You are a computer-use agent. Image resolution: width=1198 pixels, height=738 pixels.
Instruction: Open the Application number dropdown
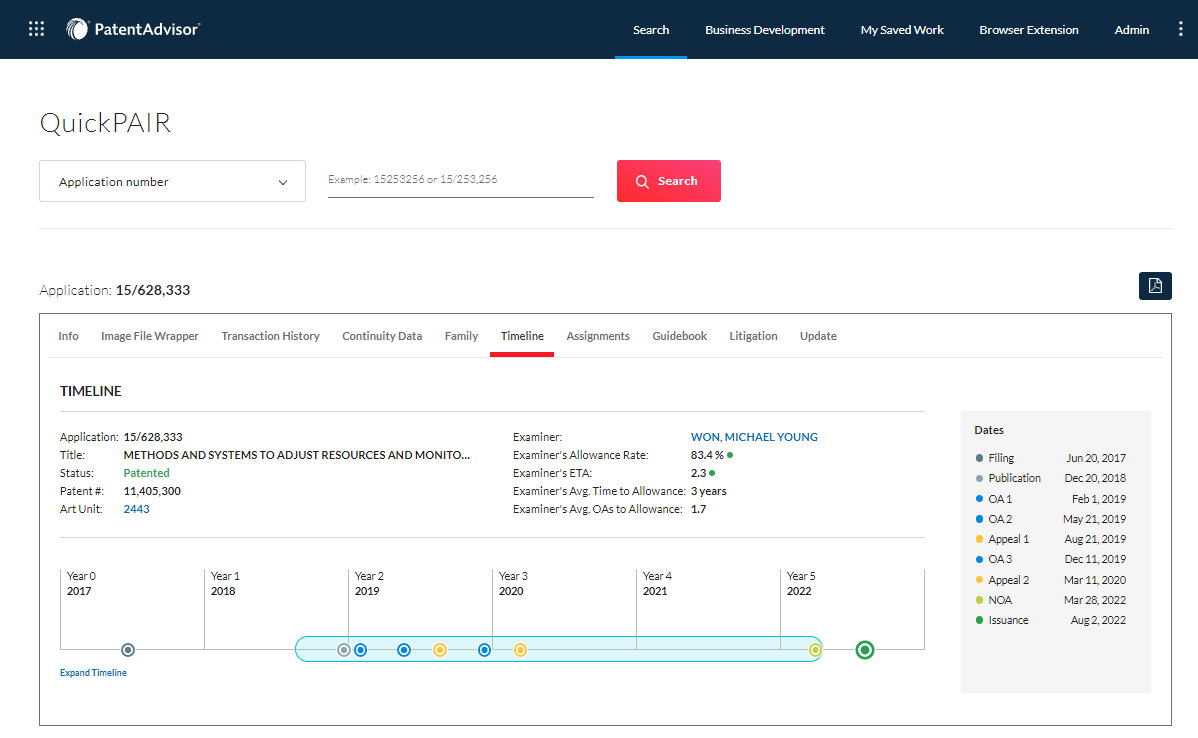pyautogui.click(x=172, y=181)
